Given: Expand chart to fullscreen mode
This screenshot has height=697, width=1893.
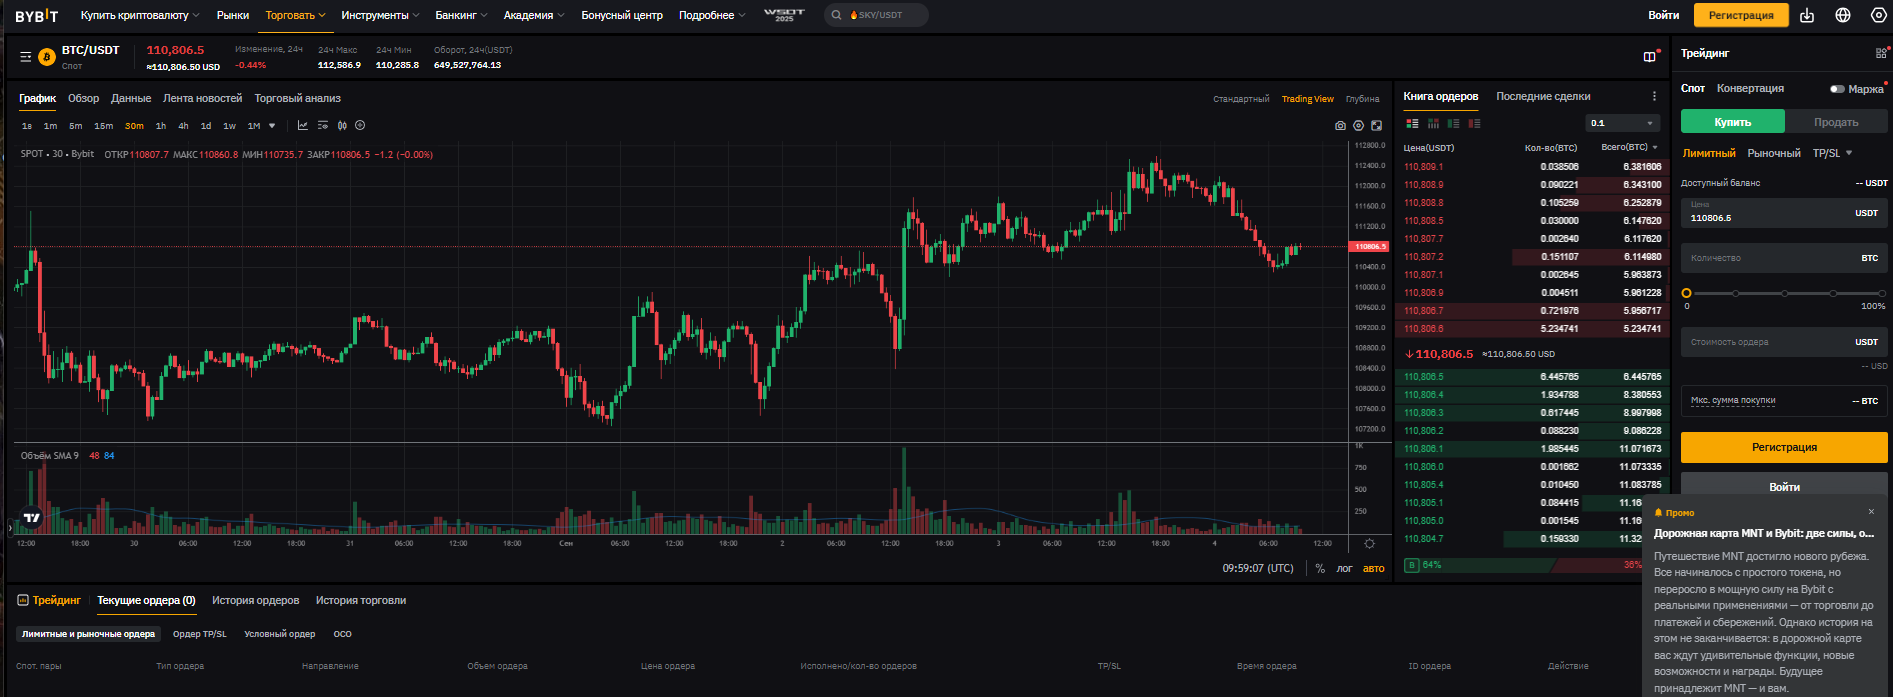Looking at the screenshot, I should coord(1377,126).
